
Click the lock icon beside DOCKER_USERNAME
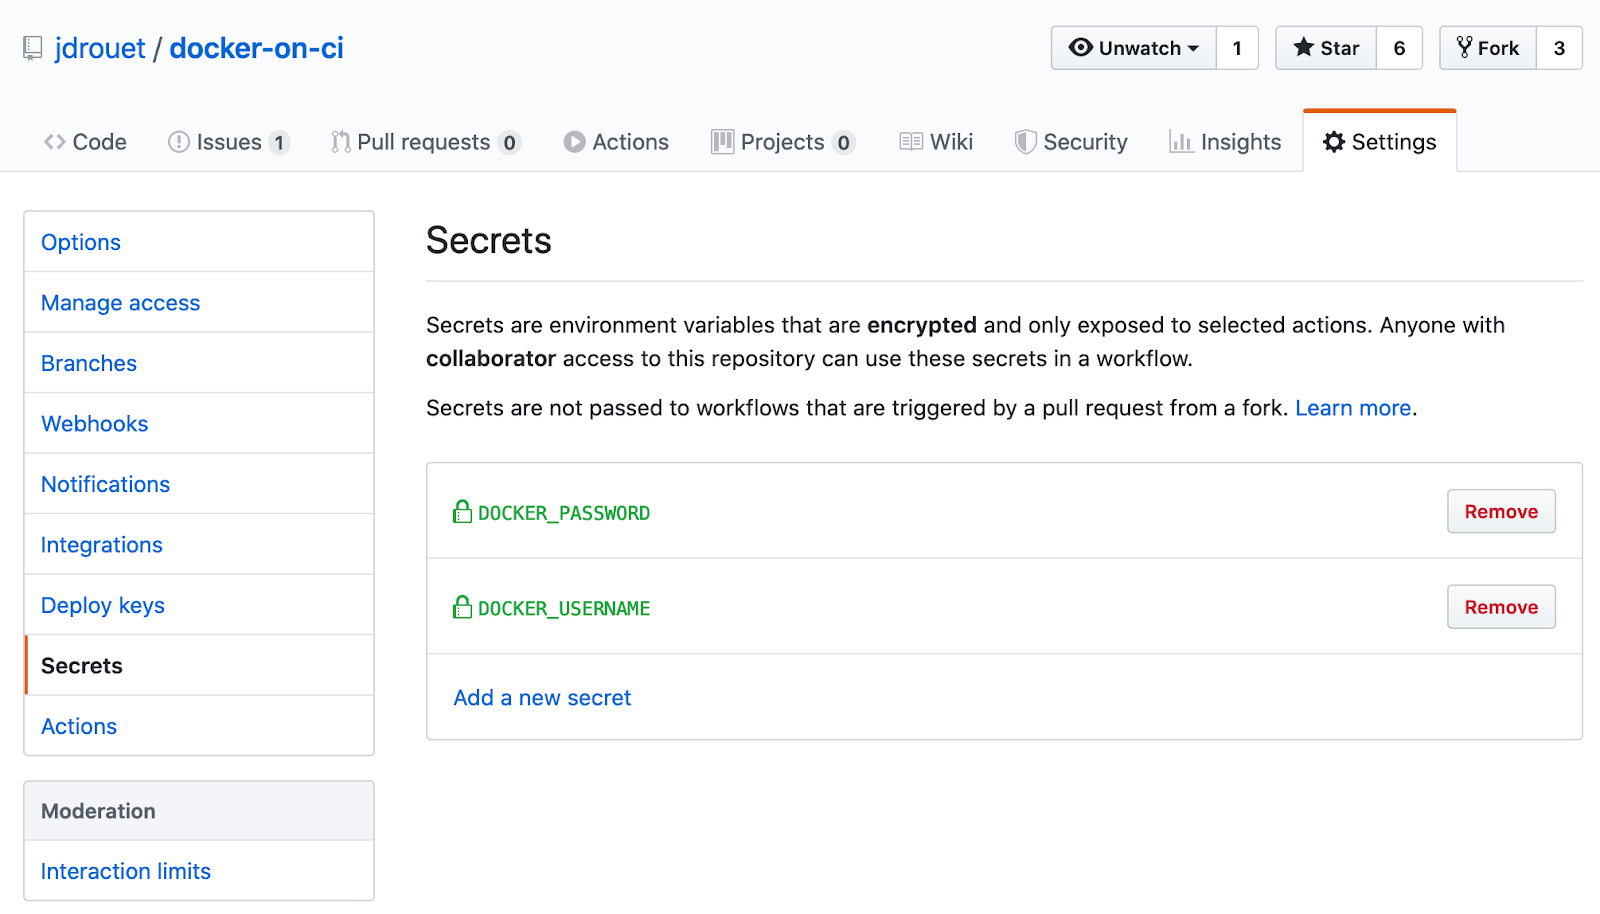(462, 607)
